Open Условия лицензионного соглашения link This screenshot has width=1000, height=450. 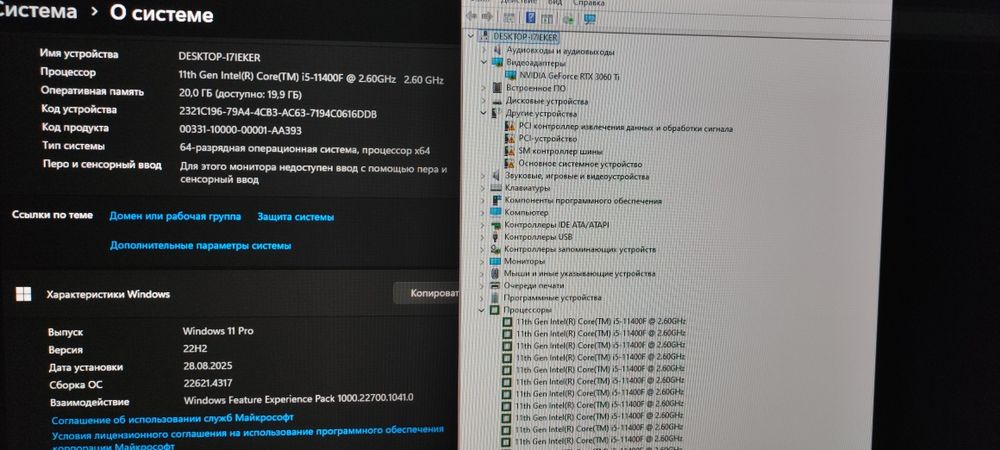click(x=247, y=435)
